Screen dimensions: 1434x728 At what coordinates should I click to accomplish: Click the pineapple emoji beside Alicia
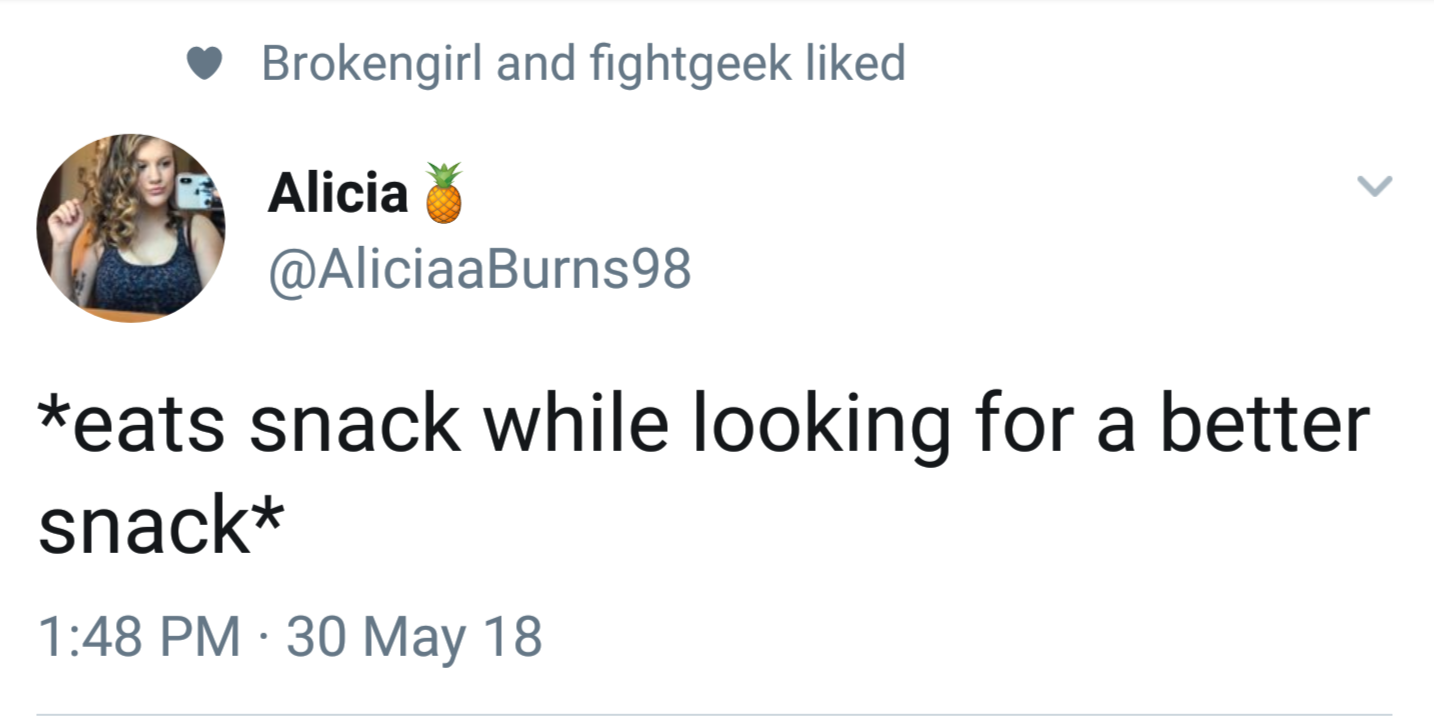click(x=443, y=192)
